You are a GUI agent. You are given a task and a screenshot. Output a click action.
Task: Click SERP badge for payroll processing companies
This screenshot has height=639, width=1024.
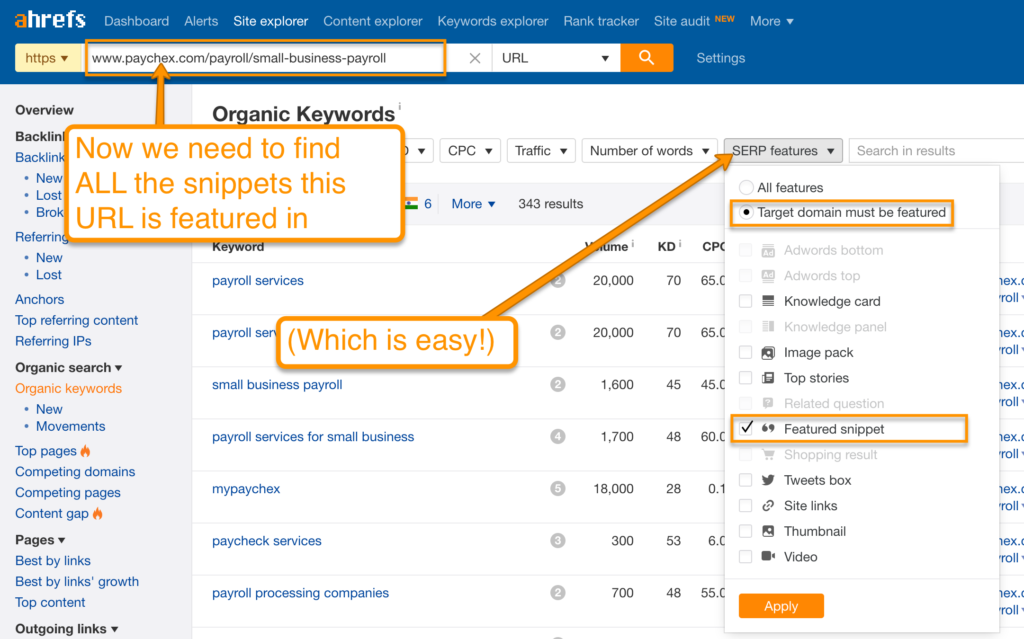click(557, 593)
